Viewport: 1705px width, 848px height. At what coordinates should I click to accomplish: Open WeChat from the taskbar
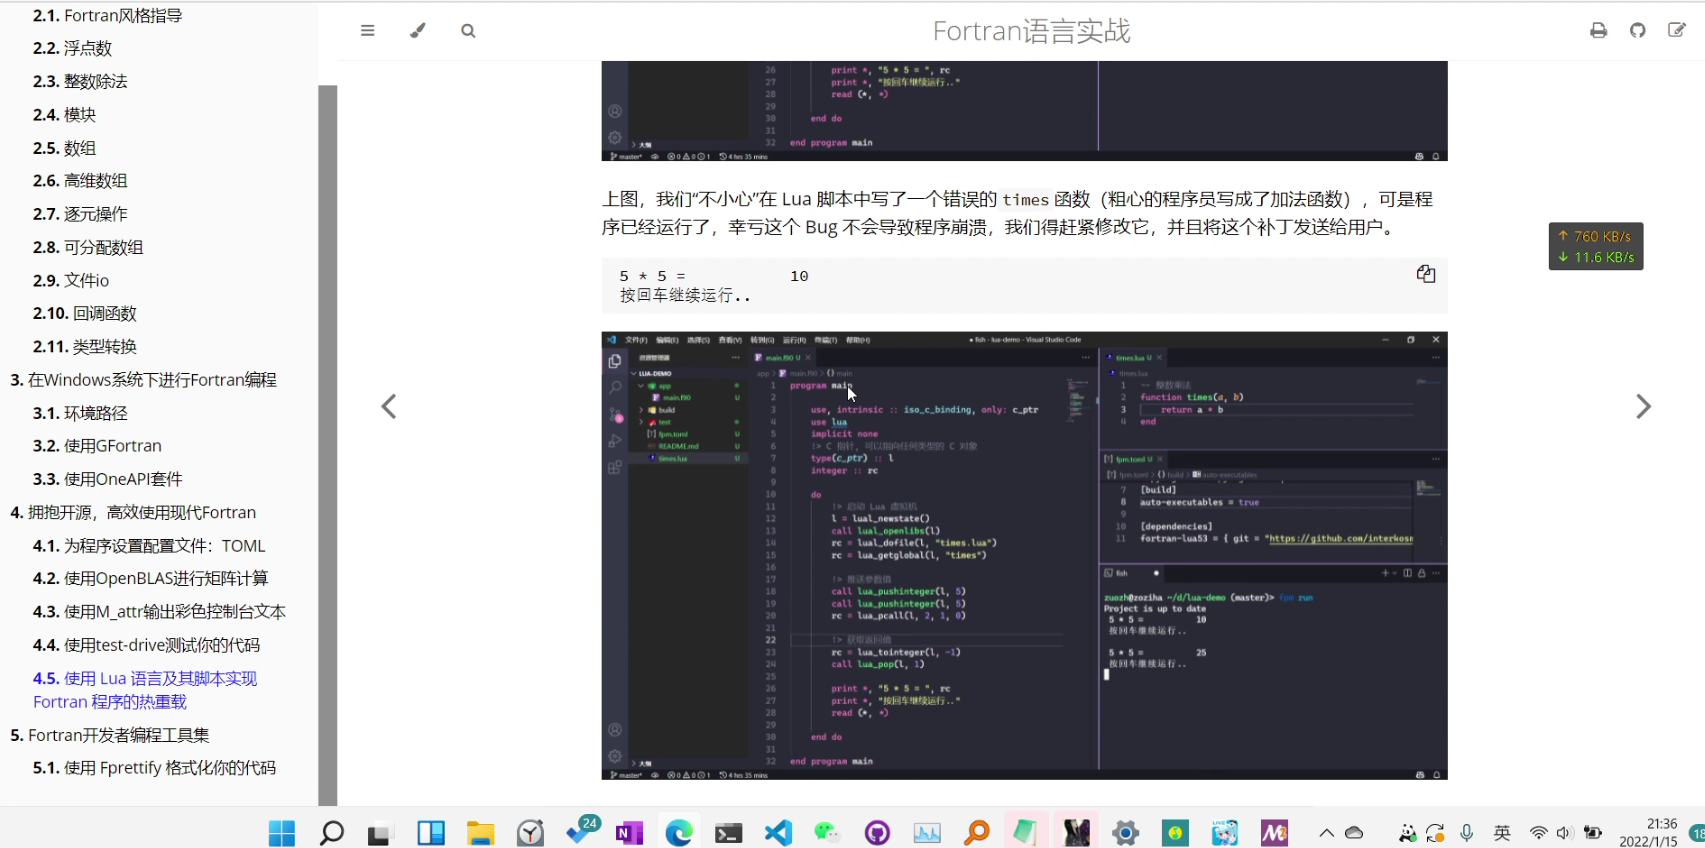pyautogui.click(x=827, y=833)
